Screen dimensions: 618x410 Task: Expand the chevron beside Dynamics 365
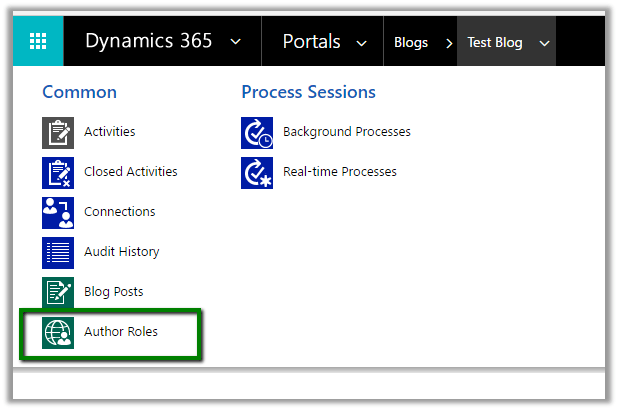coord(235,42)
